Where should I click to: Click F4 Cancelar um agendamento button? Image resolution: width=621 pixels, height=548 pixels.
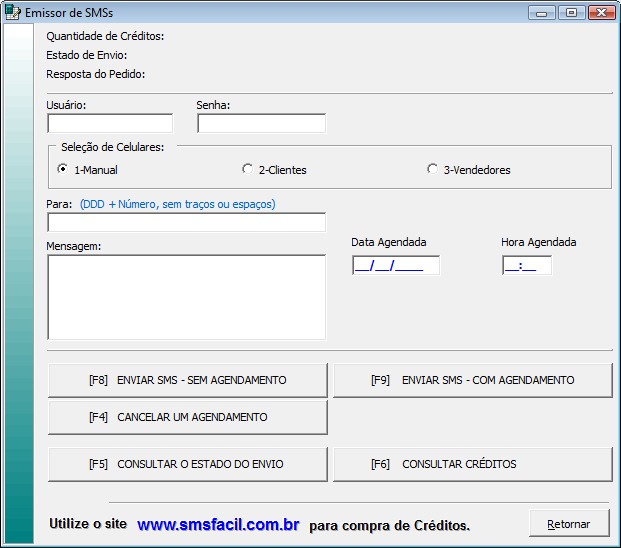tap(187, 417)
